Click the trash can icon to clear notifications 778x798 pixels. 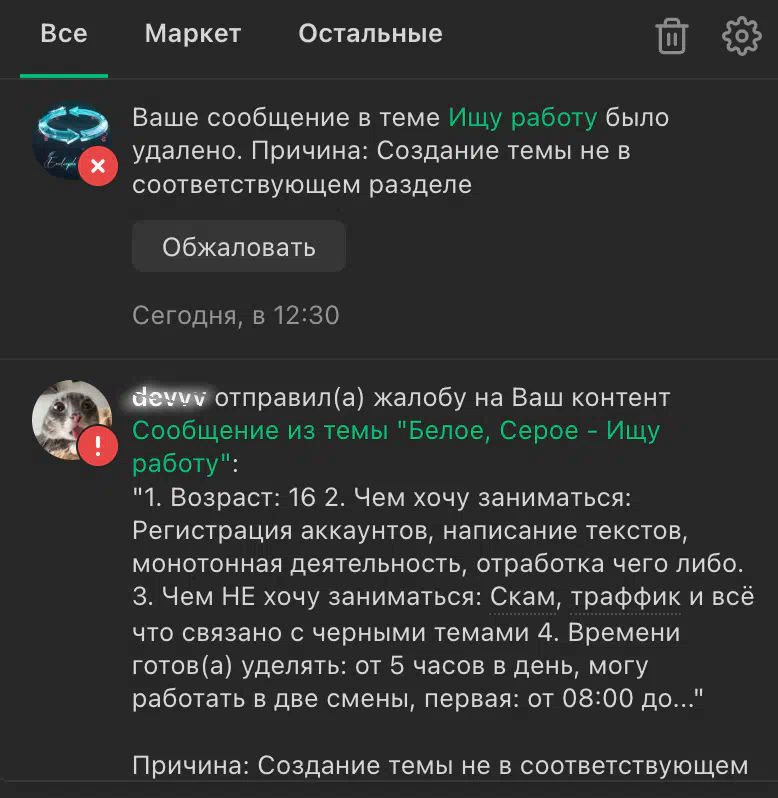(x=672, y=36)
